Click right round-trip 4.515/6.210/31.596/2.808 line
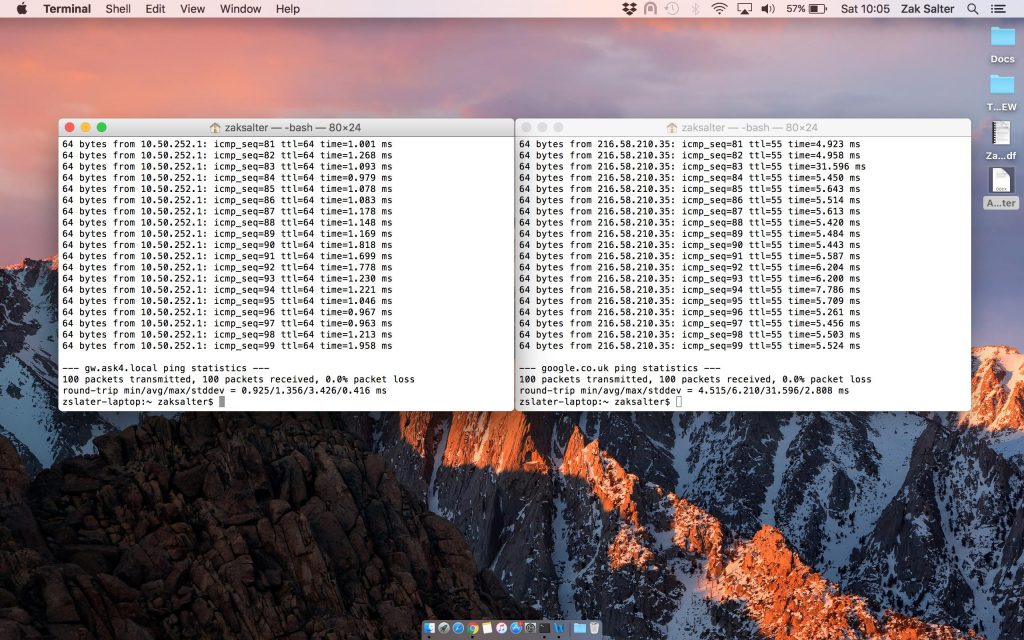1024x640 pixels. tap(684, 391)
